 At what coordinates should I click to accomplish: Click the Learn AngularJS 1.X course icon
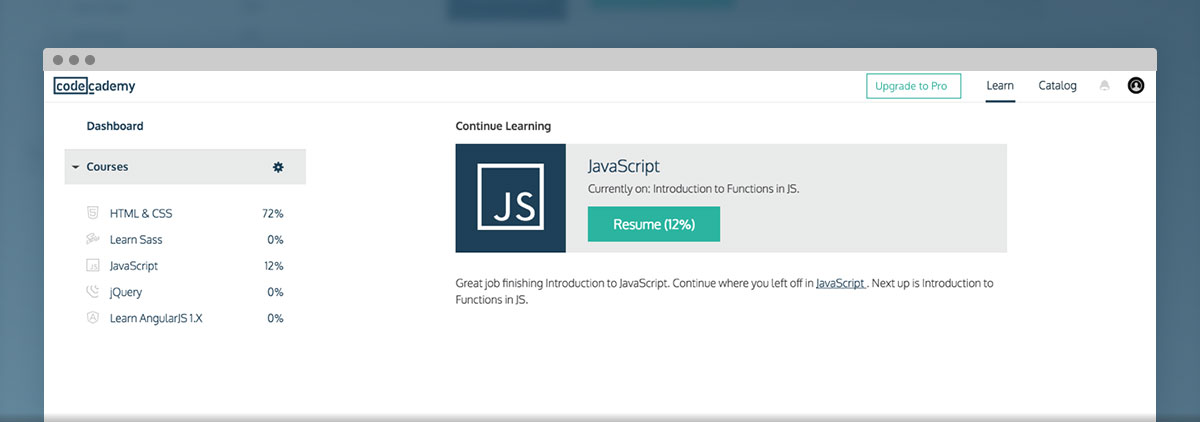click(92, 318)
